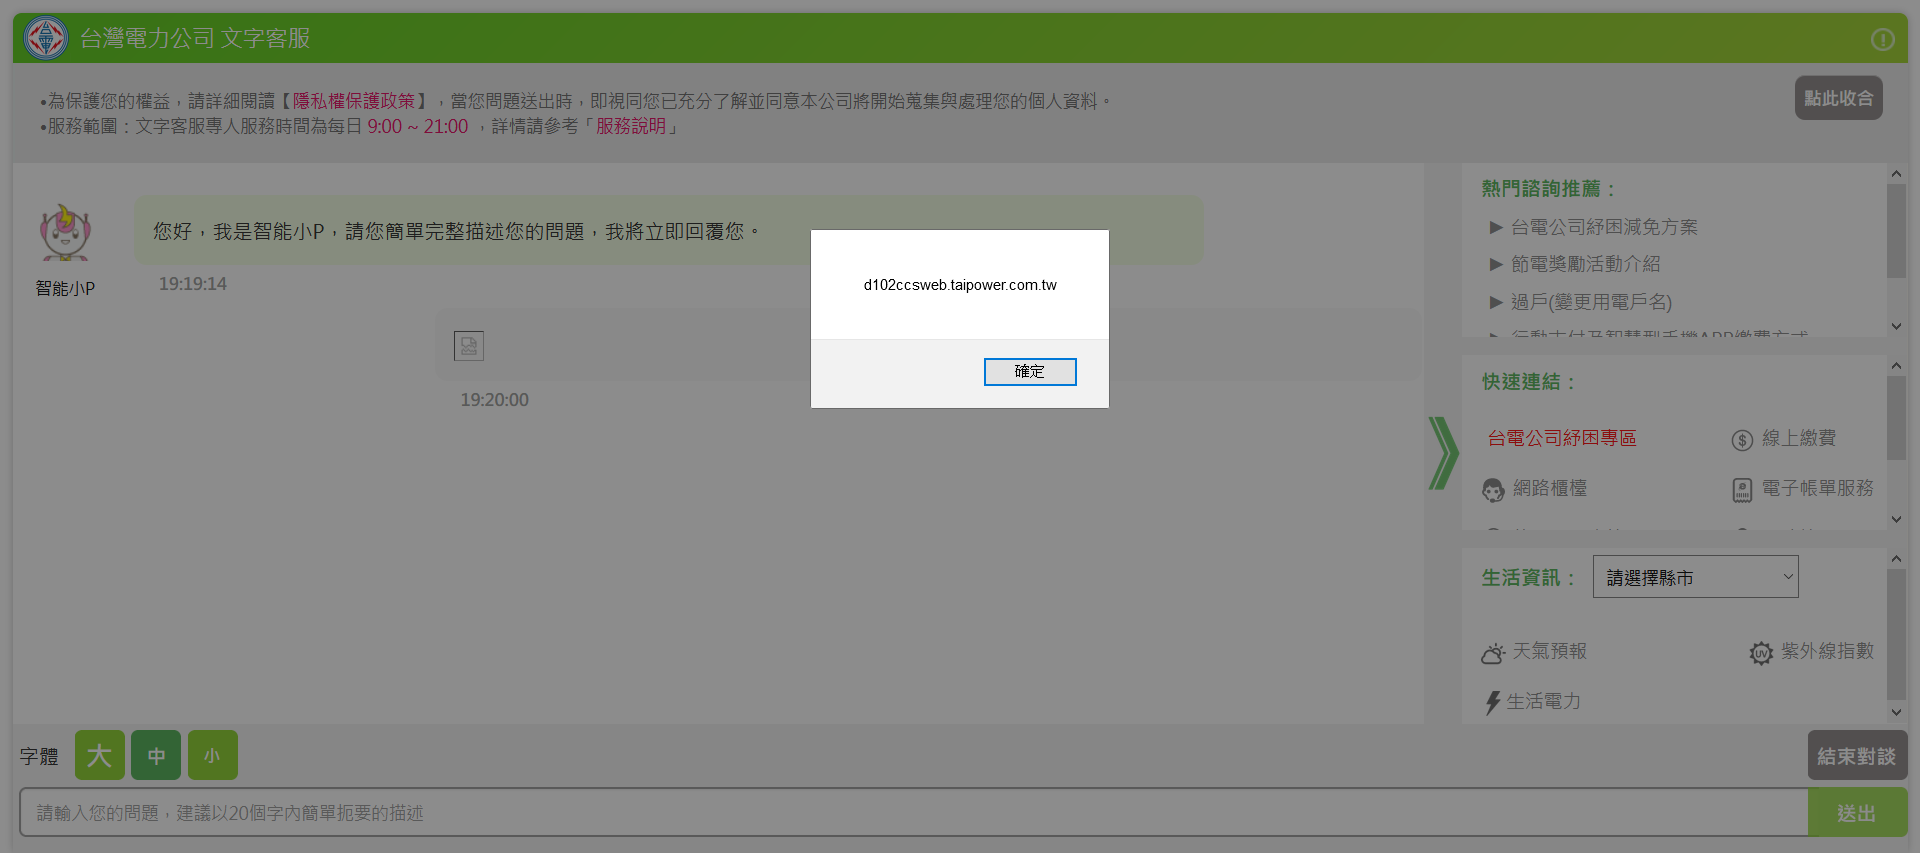Viewport: 1920px width, 853px height.
Task: Open the 電子帳單服務 quick link
Action: point(1817,488)
